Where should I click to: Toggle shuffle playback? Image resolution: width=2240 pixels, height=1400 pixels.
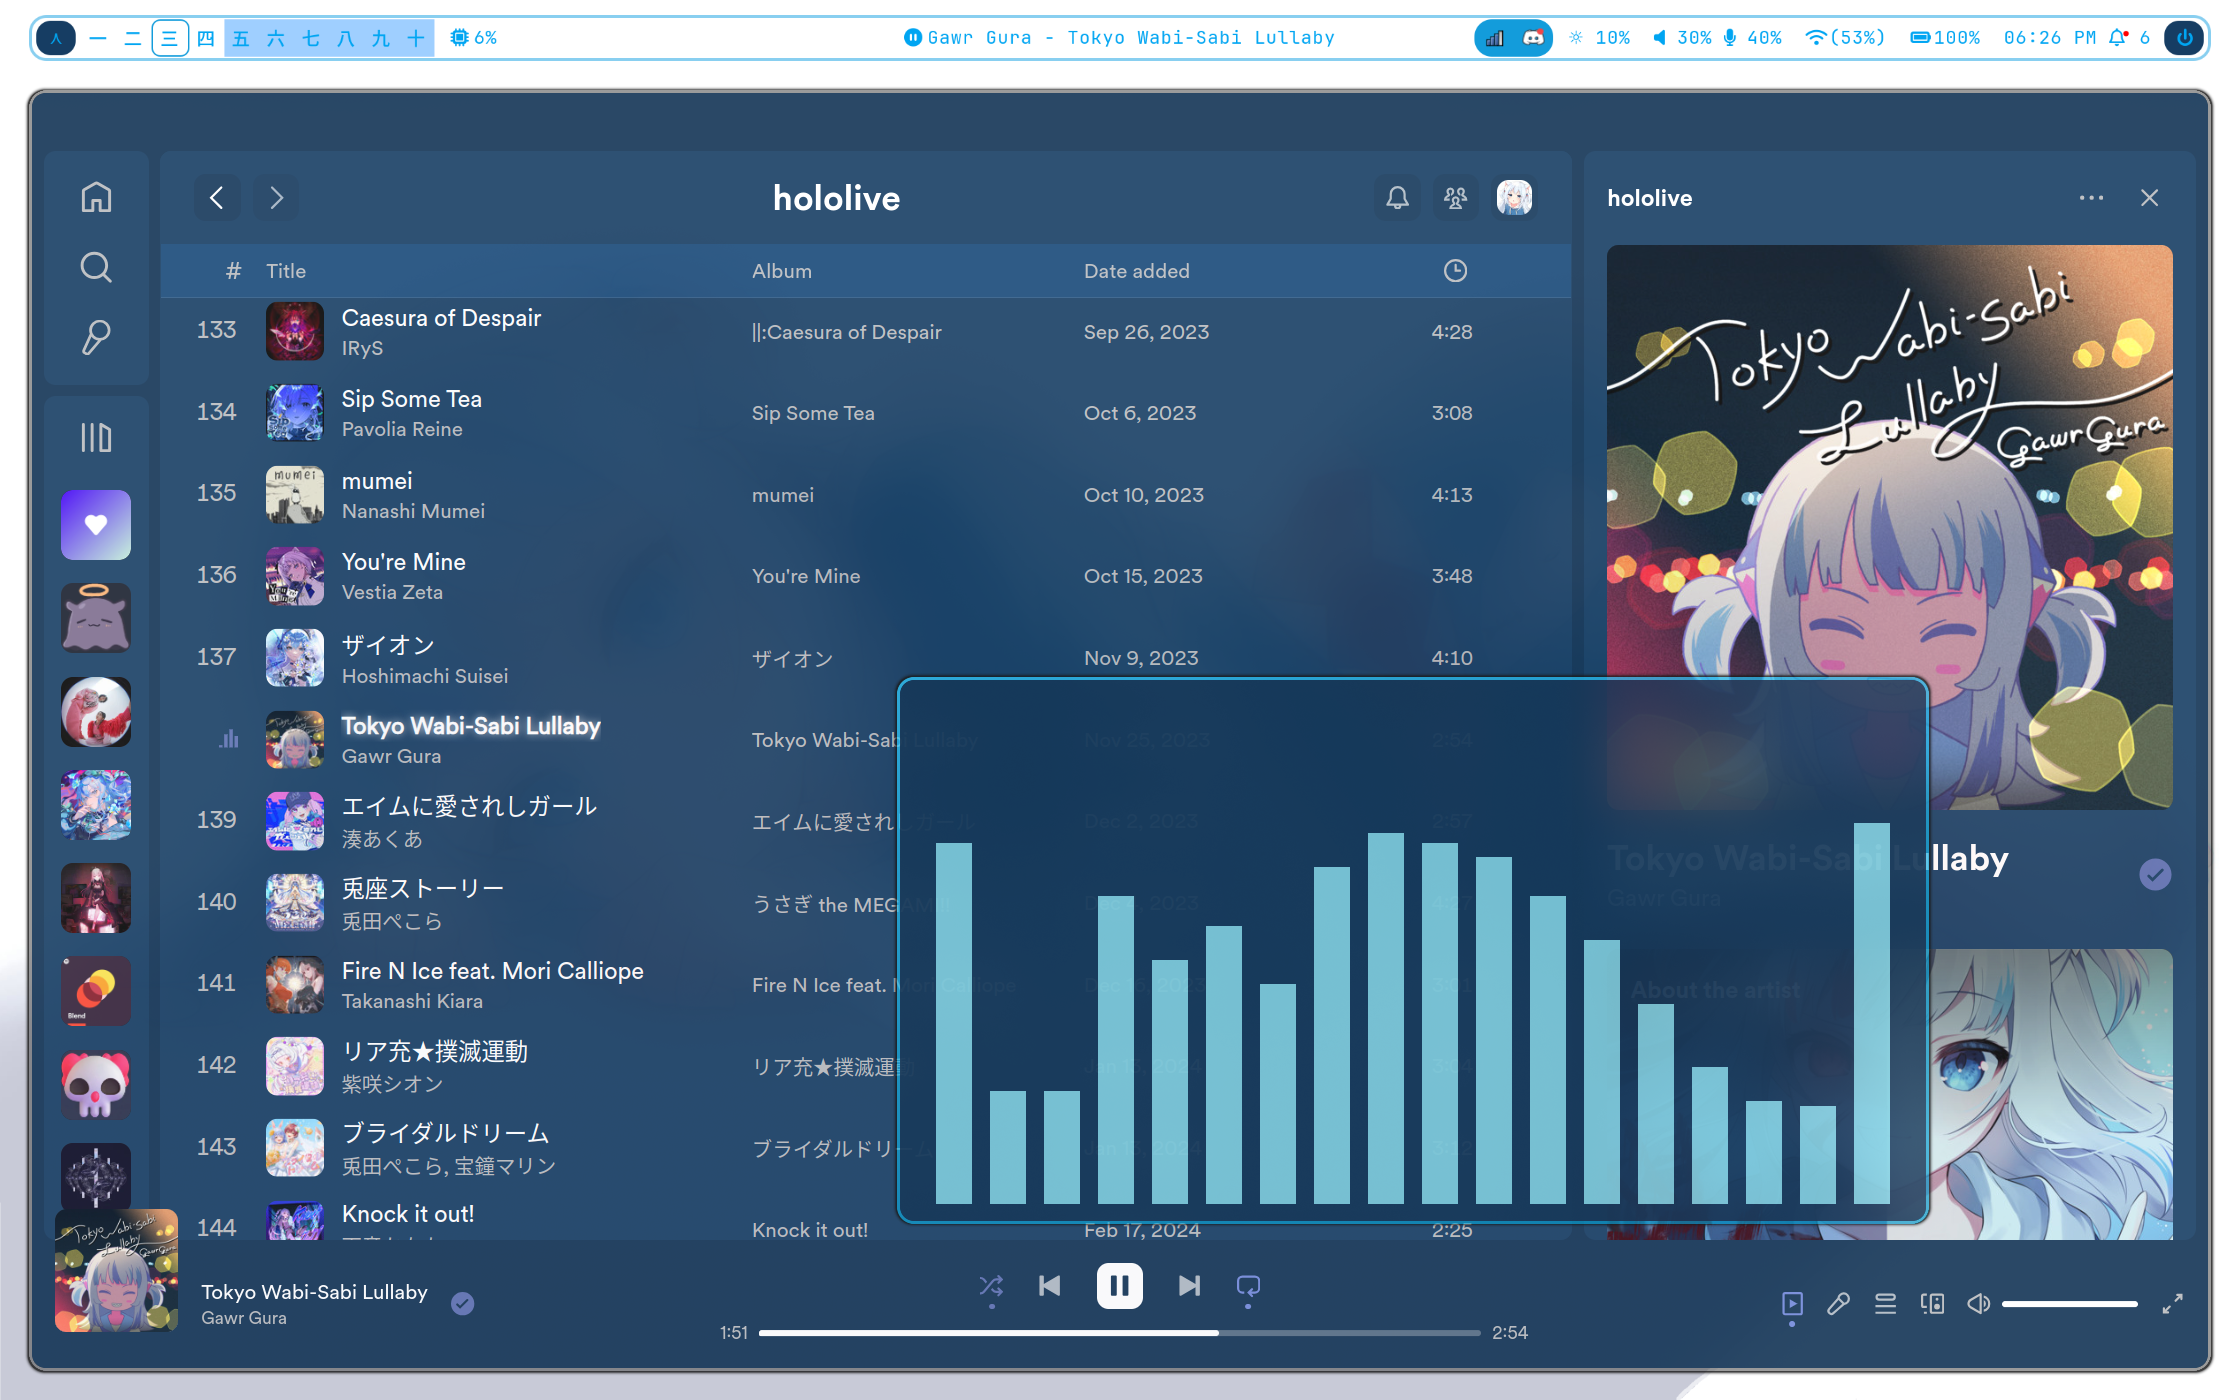pos(991,1286)
